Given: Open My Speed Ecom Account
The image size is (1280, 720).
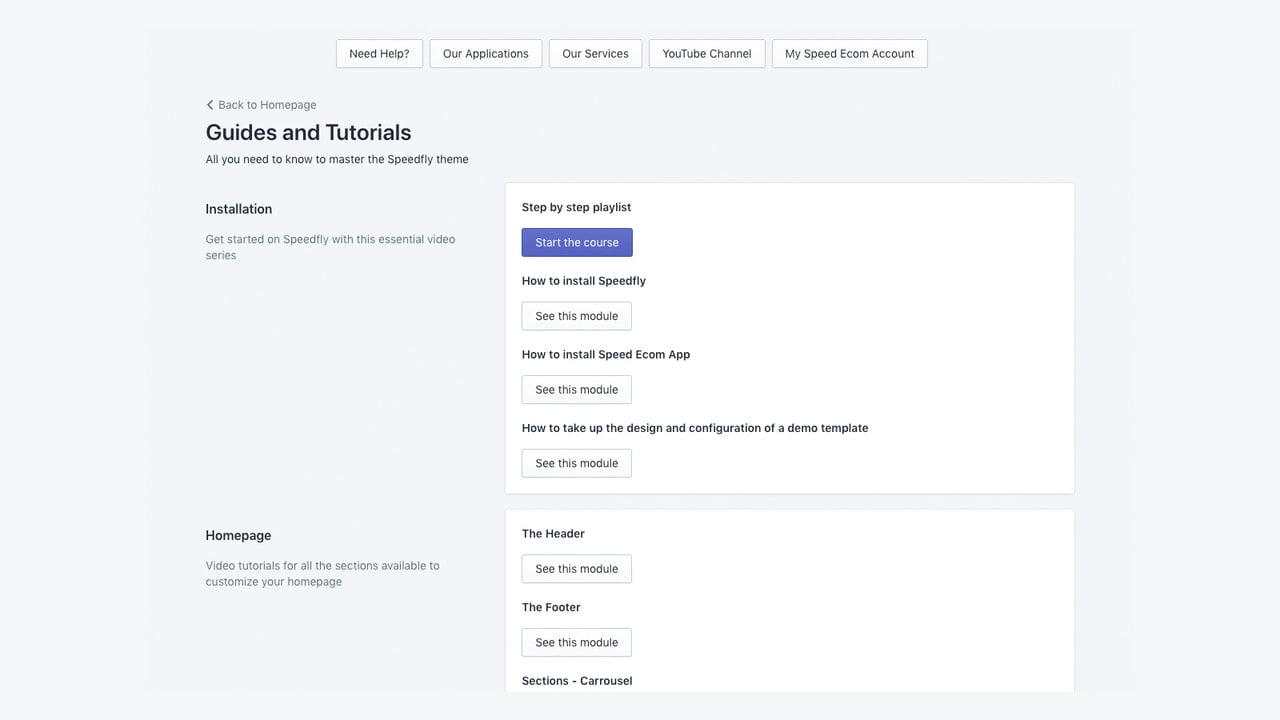Looking at the screenshot, I should [850, 54].
